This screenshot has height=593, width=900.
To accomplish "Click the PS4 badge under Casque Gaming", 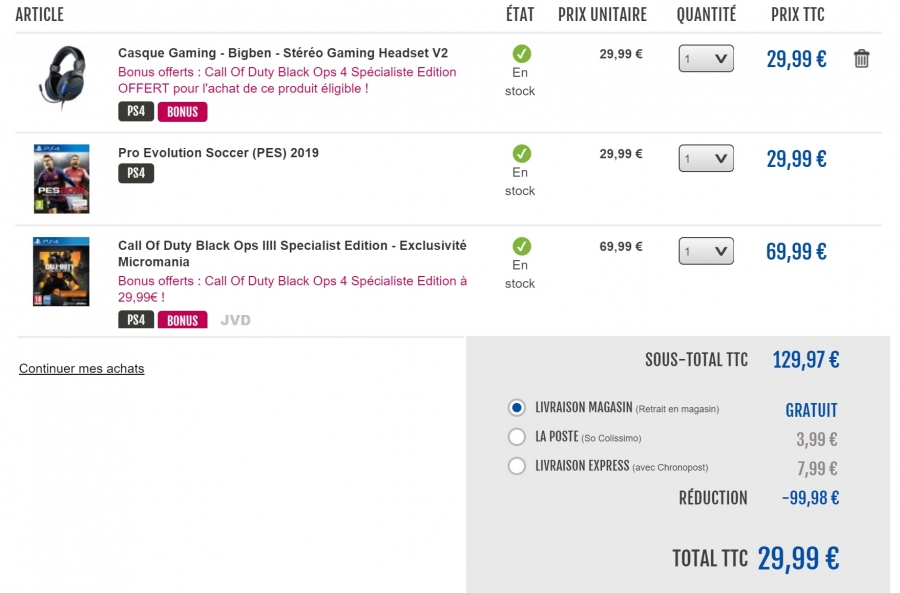I will tap(136, 111).
